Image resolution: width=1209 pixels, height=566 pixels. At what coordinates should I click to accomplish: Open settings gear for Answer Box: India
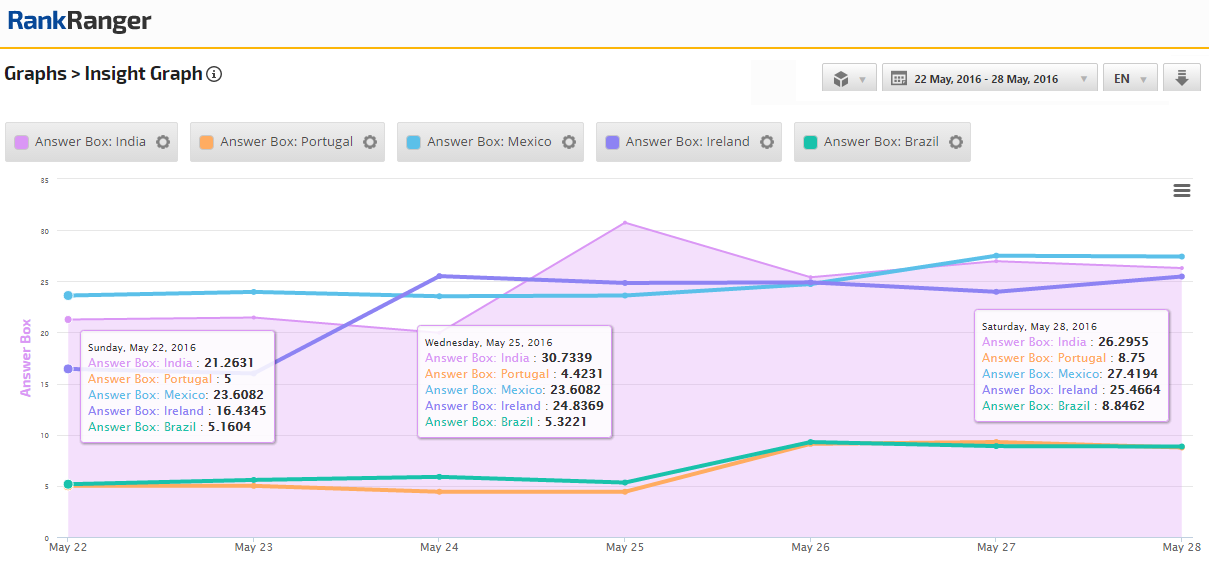[x=163, y=142]
